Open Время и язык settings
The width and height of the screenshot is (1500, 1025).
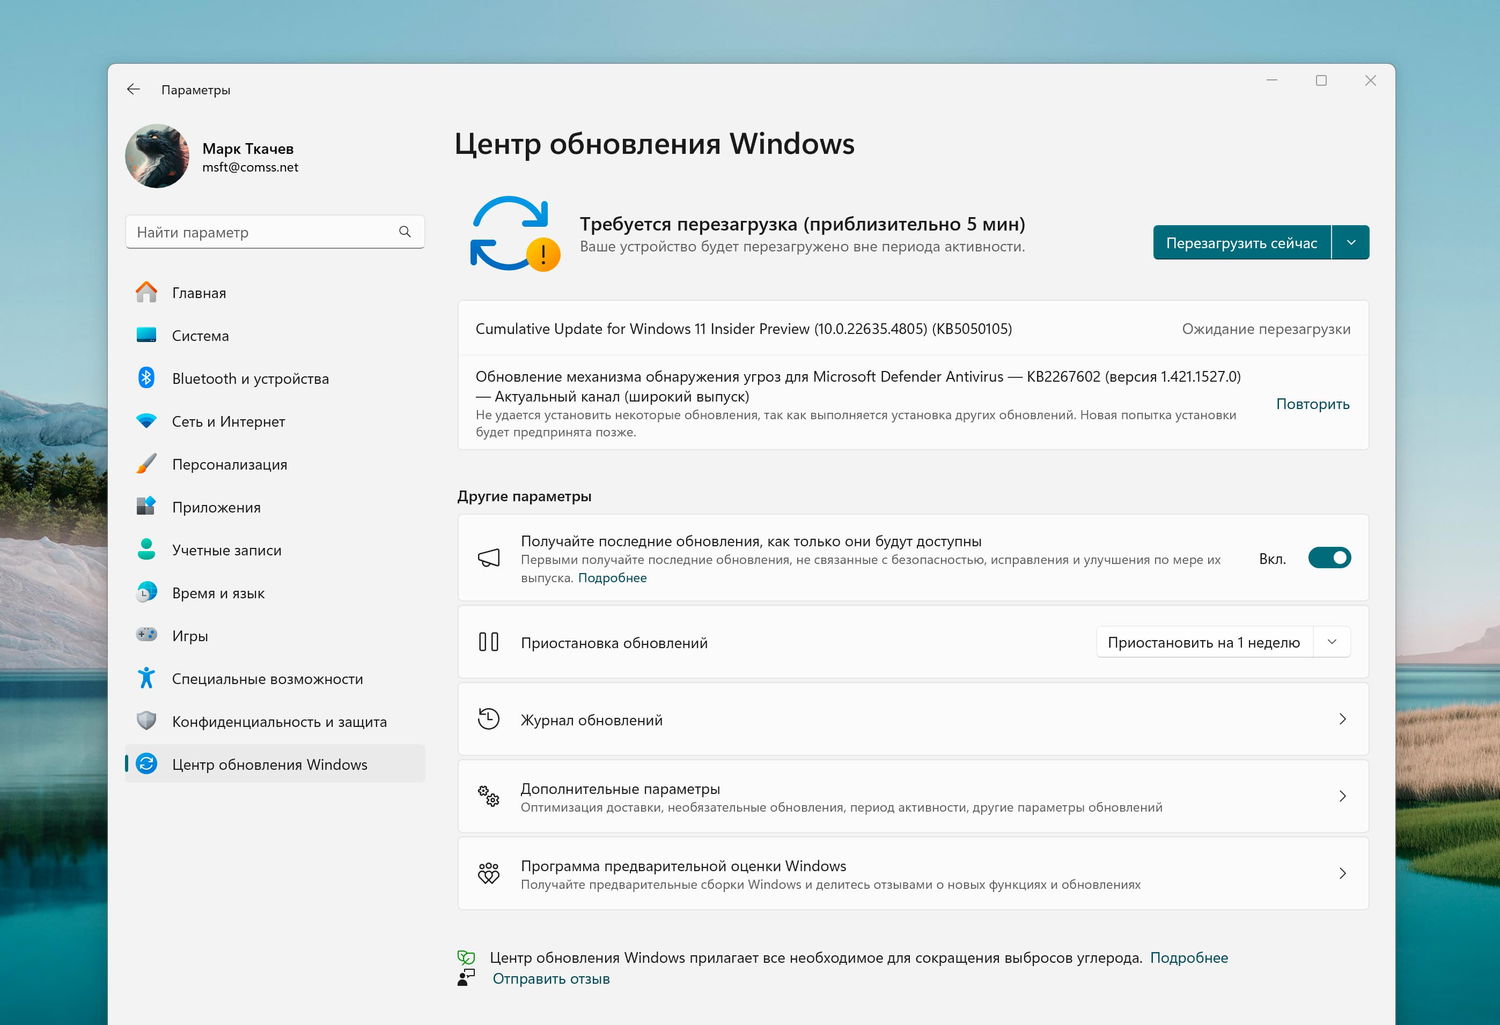(275, 593)
